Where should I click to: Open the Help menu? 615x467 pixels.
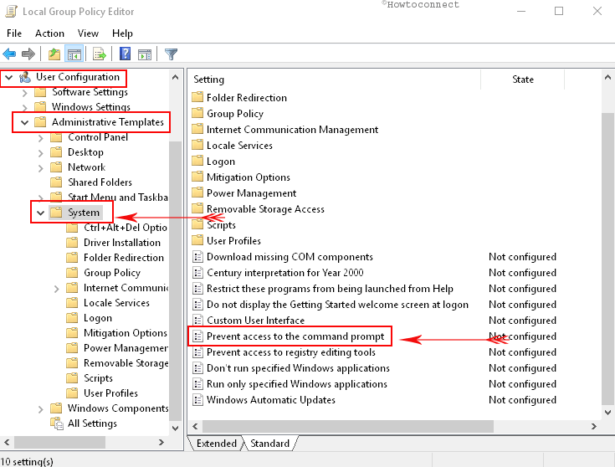point(122,33)
